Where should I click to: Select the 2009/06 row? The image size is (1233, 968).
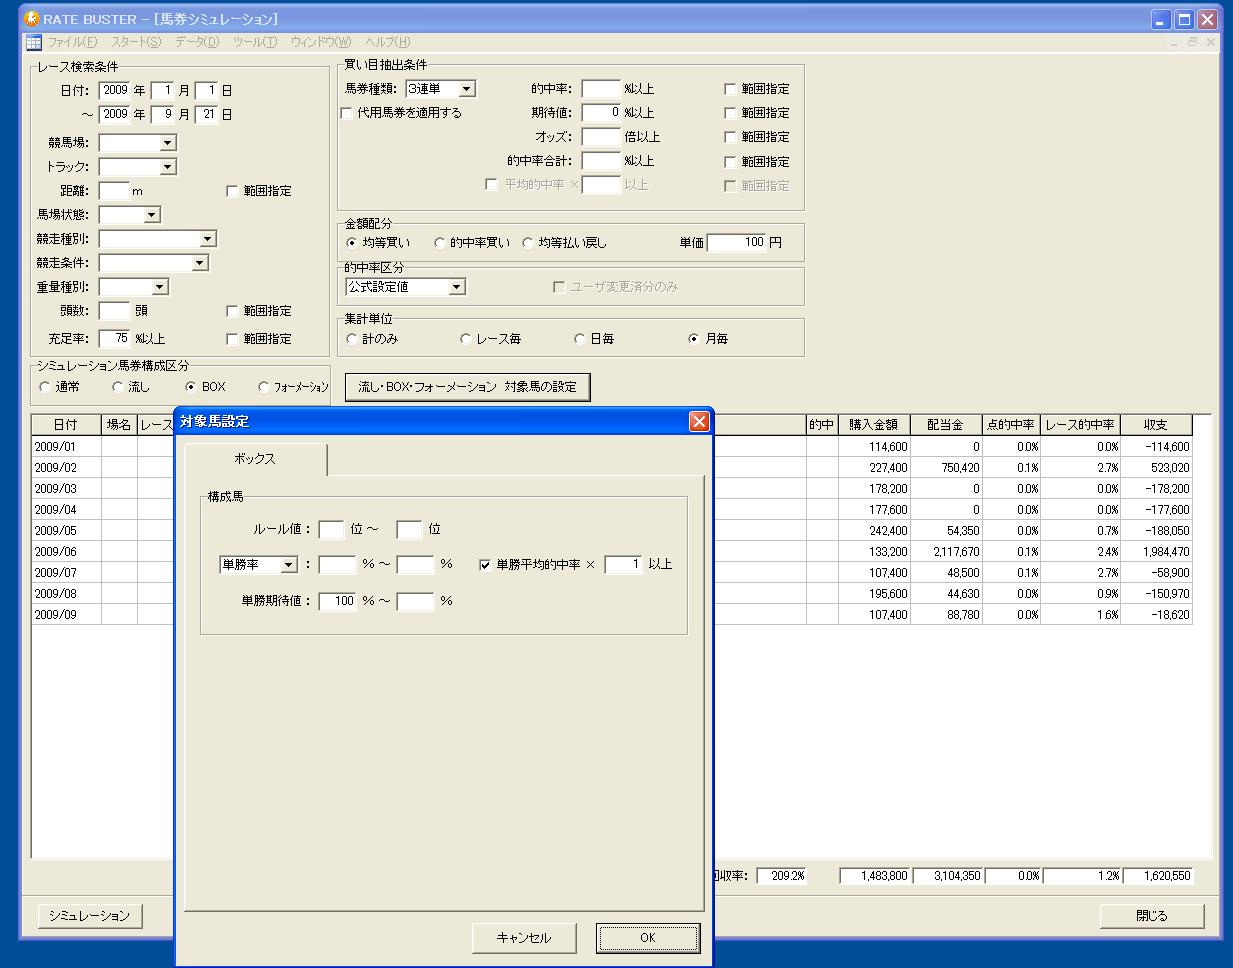pyautogui.click(x=612, y=552)
